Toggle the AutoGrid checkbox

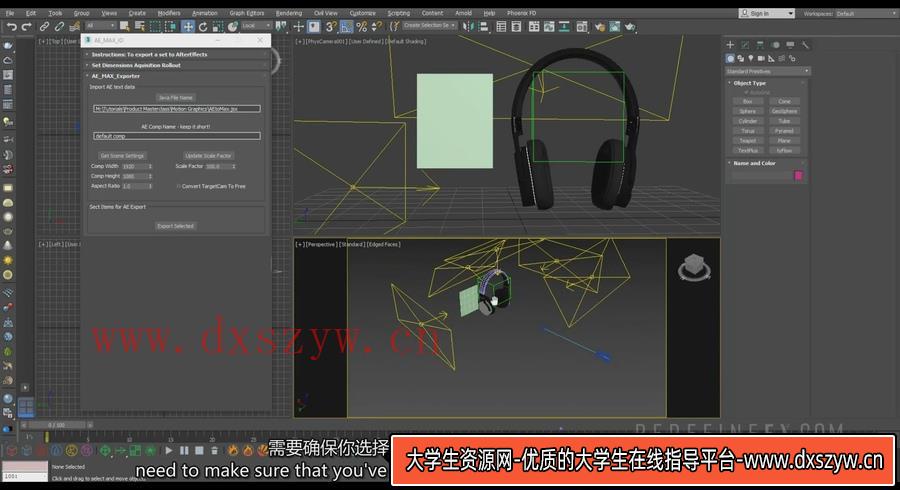pos(746,92)
